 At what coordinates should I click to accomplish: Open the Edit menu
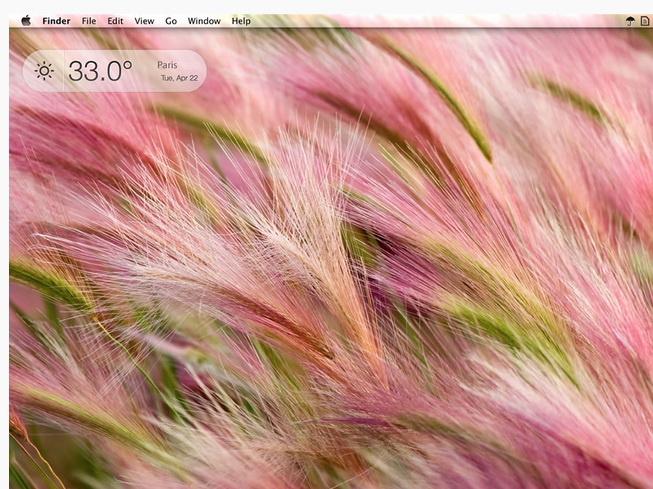(115, 21)
